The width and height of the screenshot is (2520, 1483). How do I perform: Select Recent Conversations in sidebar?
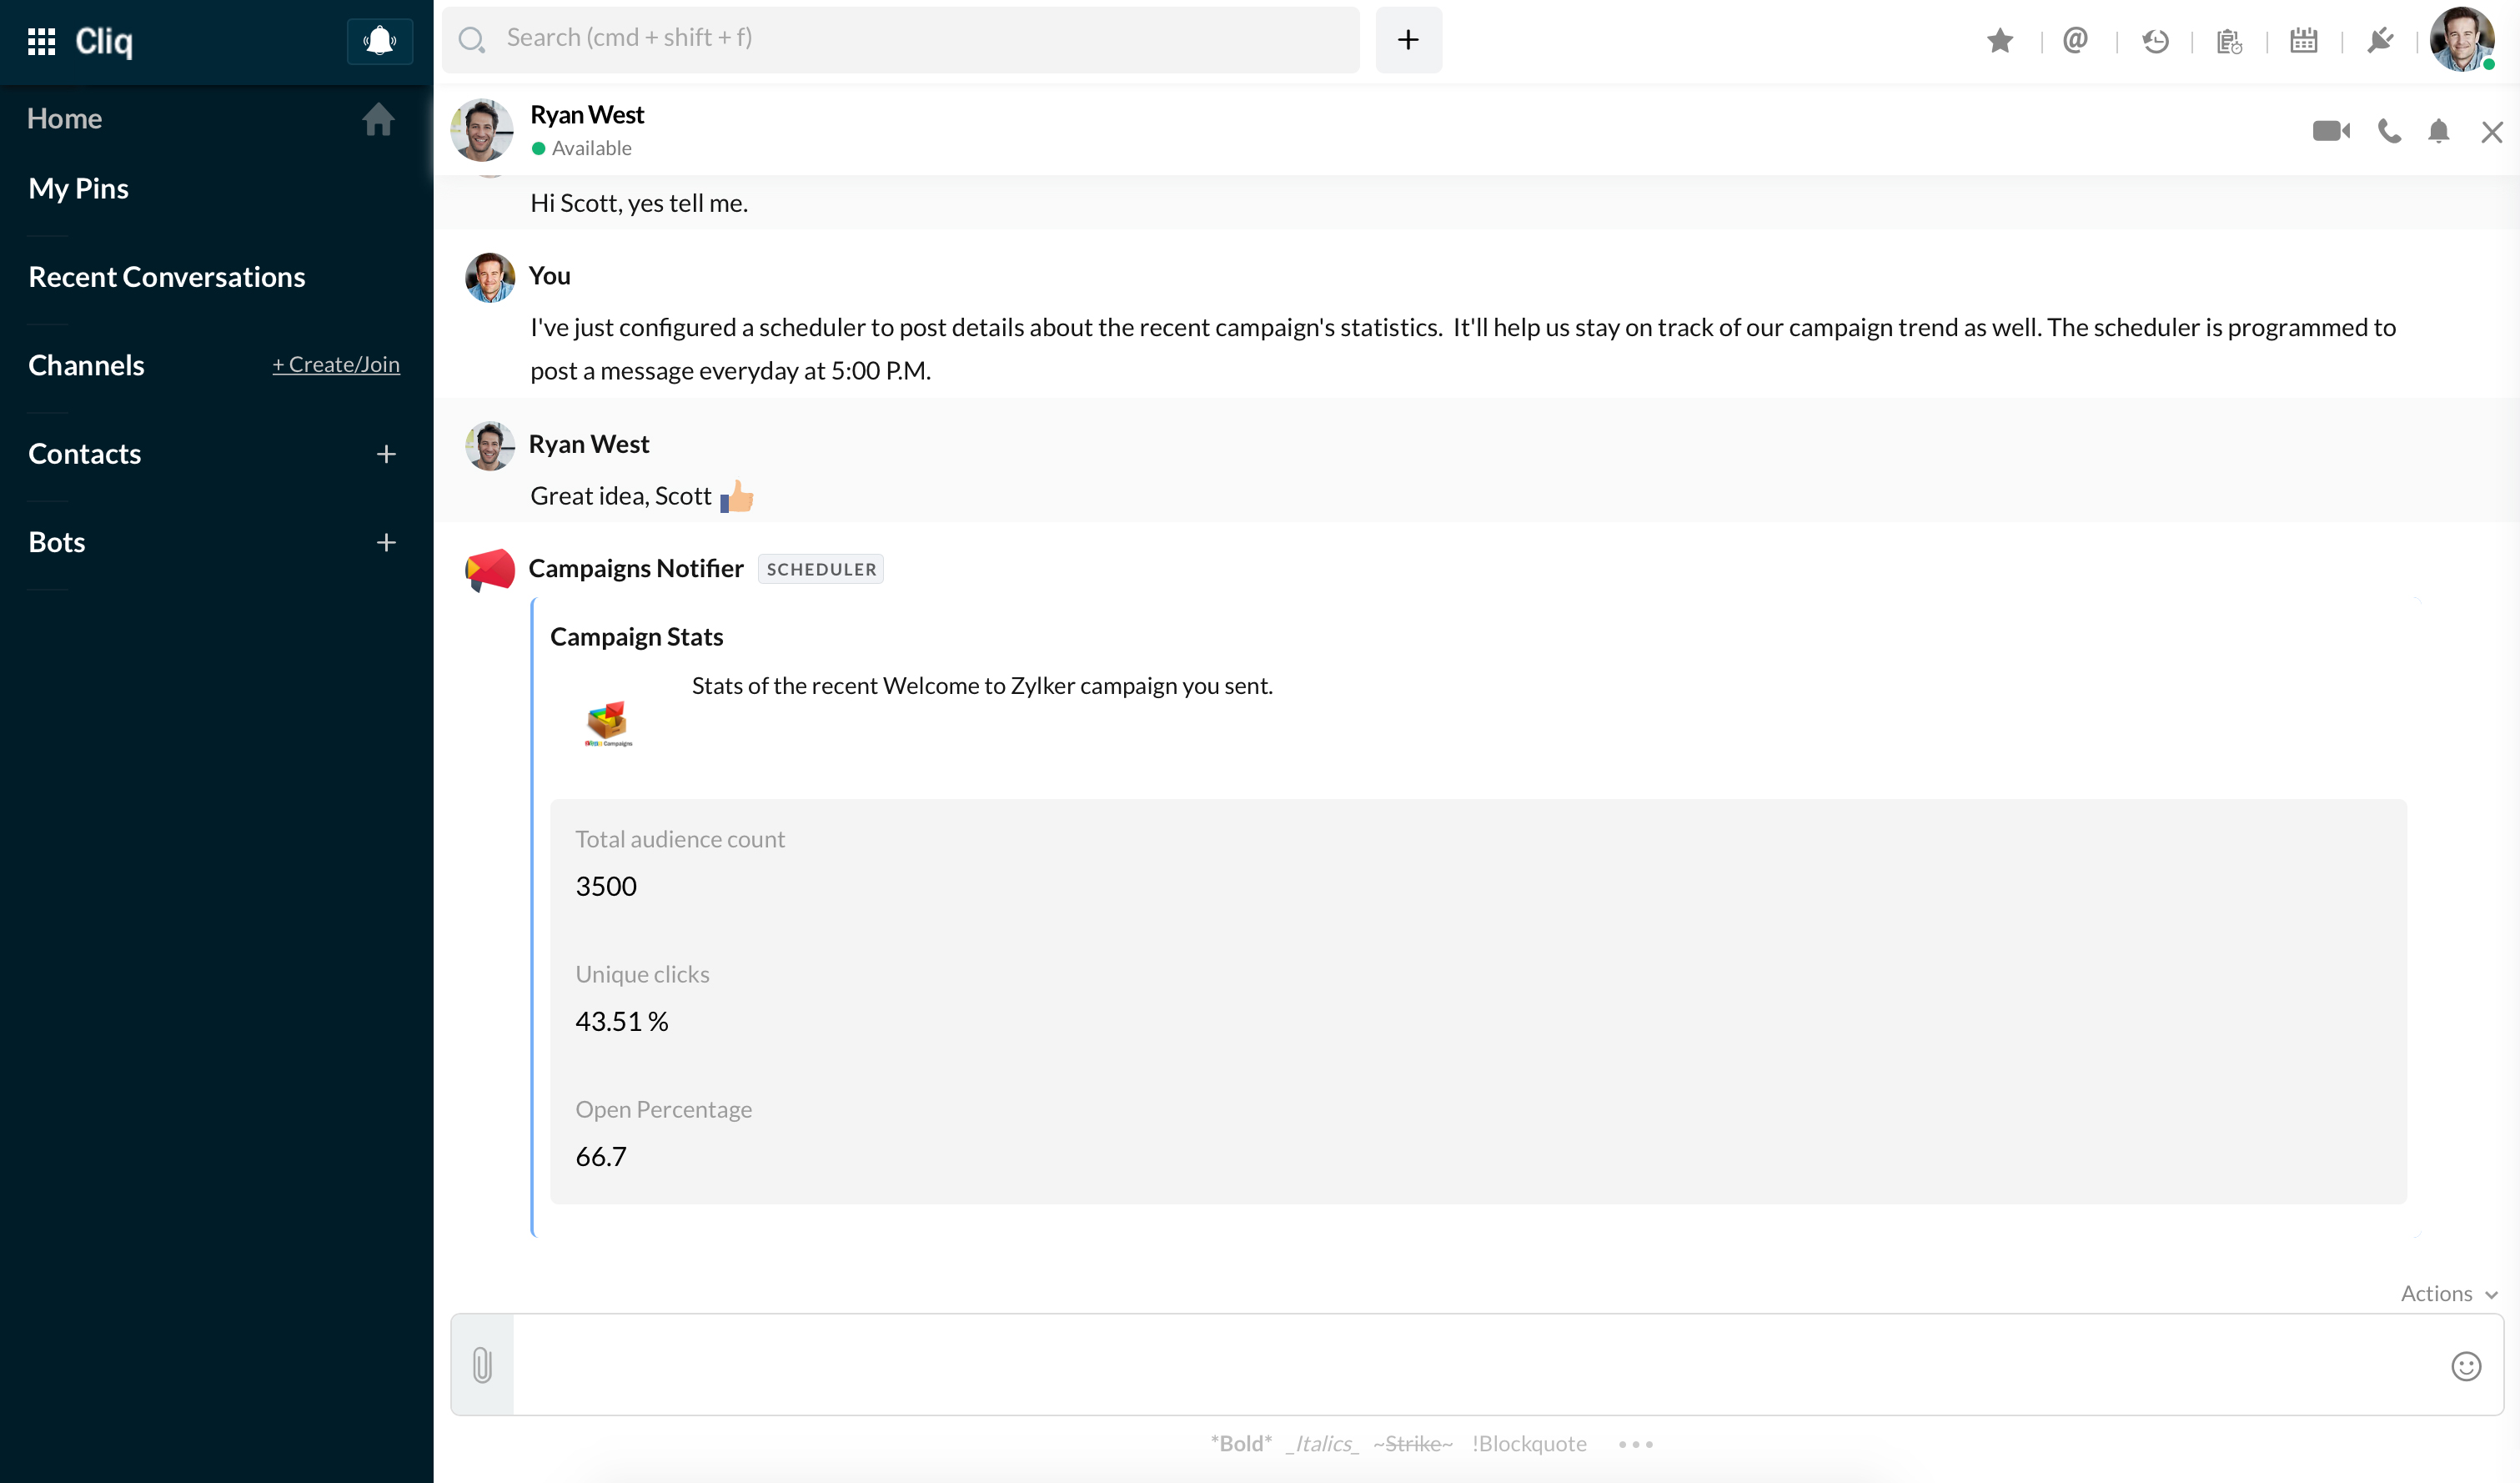[x=167, y=277]
